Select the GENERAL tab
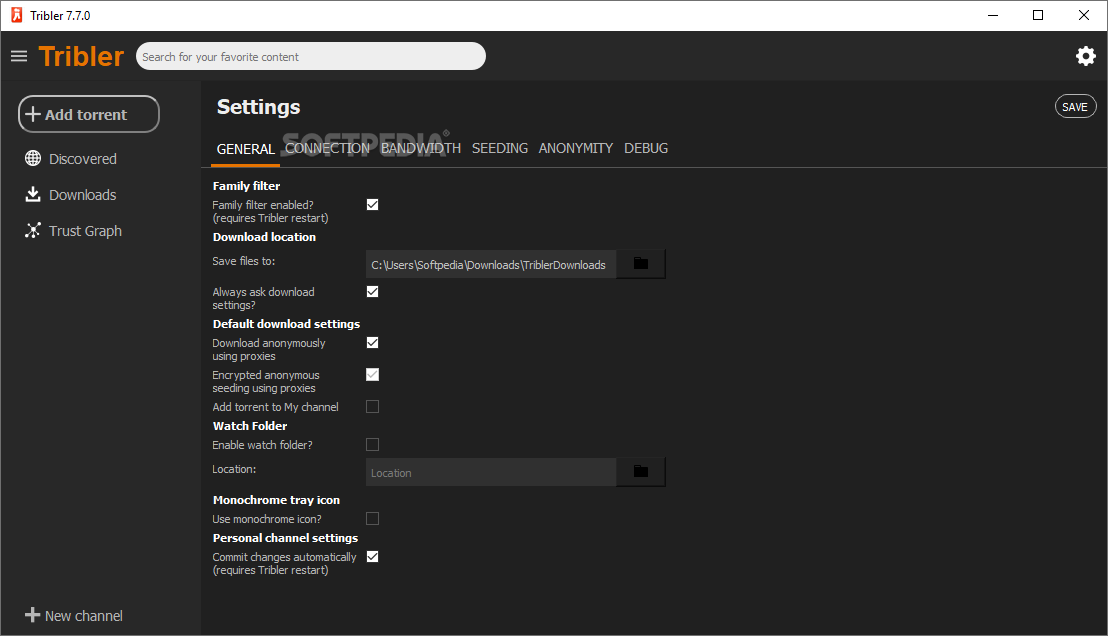This screenshot has height=636, width=1108. tap(245, 149)
